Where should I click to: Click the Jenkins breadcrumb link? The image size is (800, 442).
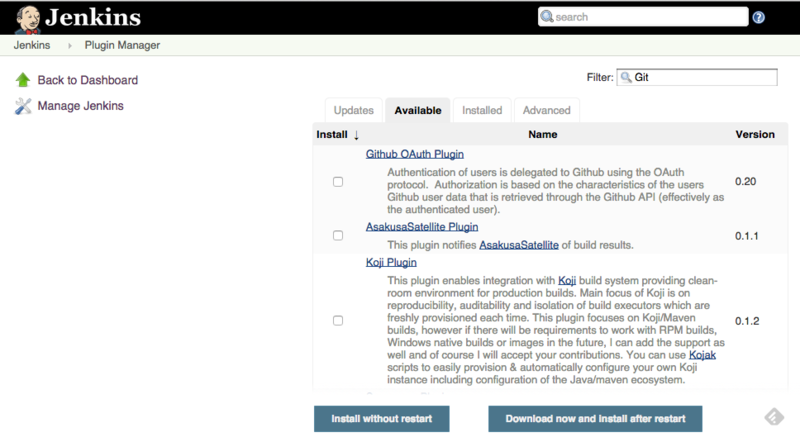click(x=32, y=45)
